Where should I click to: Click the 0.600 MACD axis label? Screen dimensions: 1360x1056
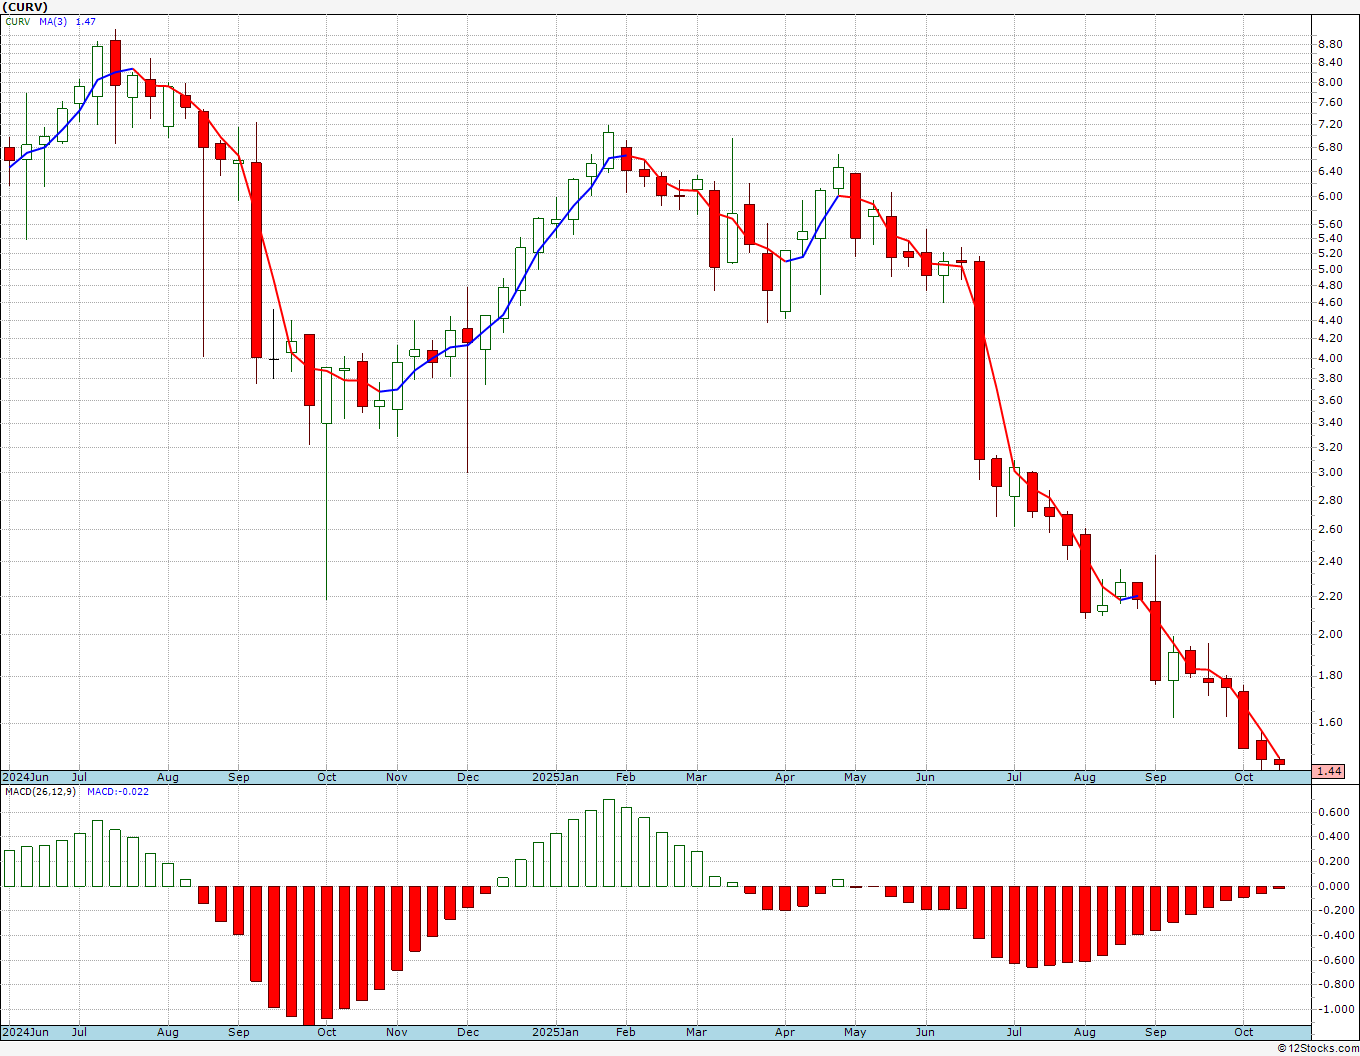pos(1333,812)
